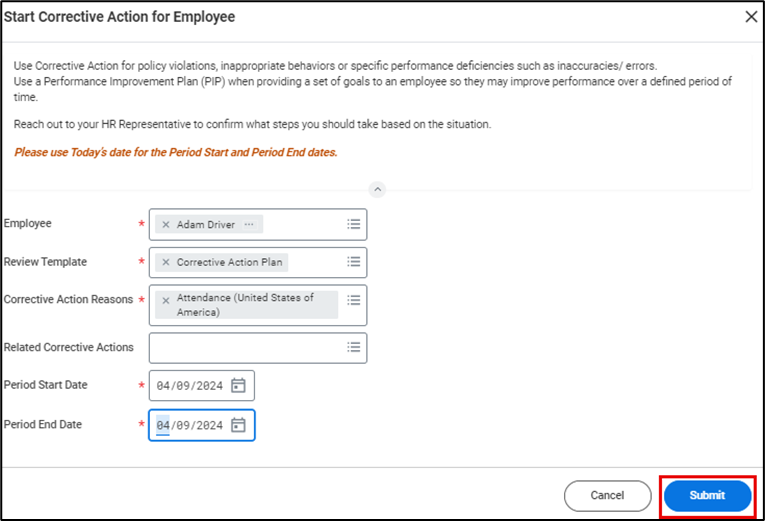Image resolution: width=765 pixels, height=521 pixels.
Task: Open Corrective Action Reasons prompt list icon
Action: coord(353,299)
